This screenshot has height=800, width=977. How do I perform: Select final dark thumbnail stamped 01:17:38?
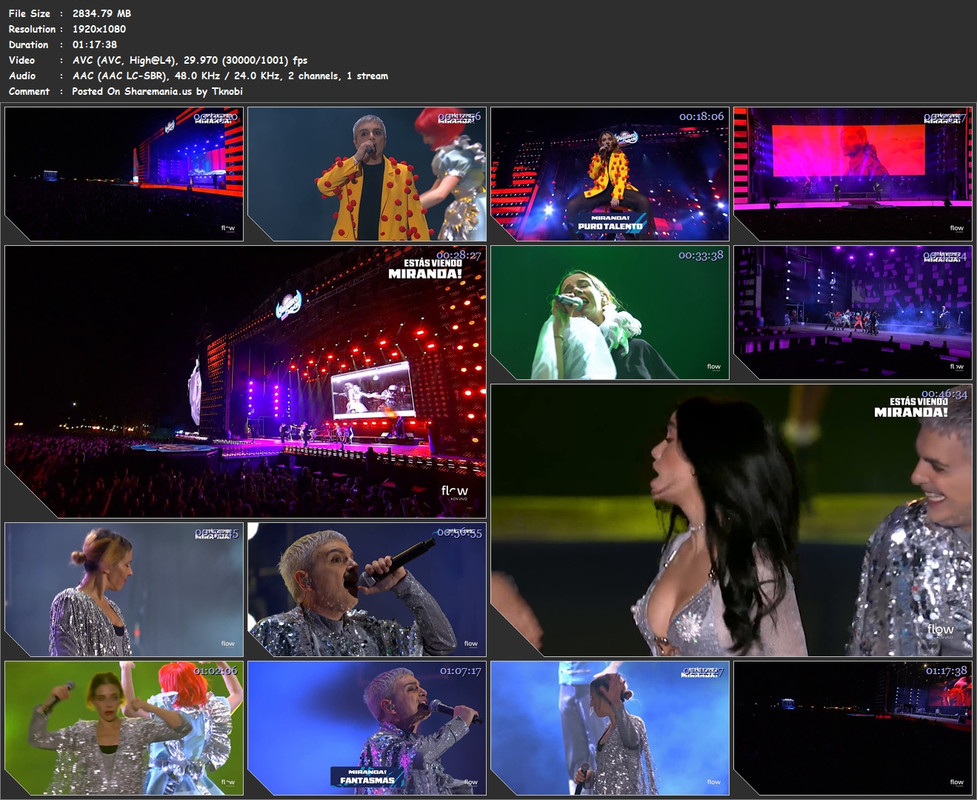click(x=853, y=728)
